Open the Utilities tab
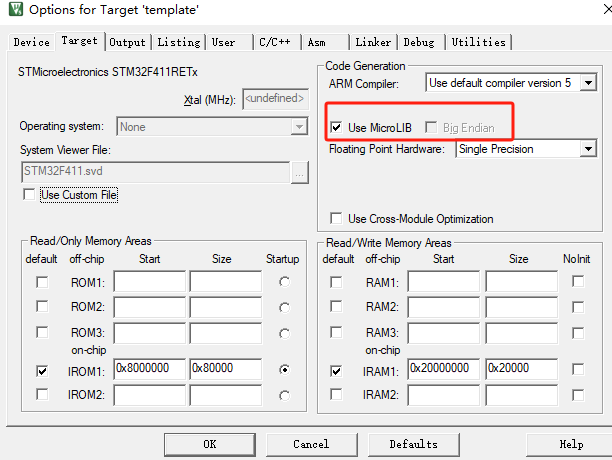The image size is (612, 460). pyautogui.click(x=478, y=42)
